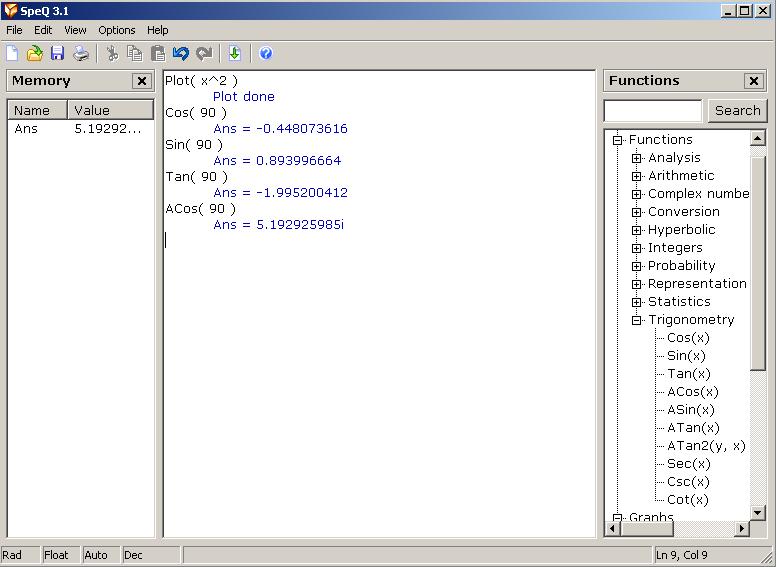Image resolution: width=776 pixels, height=567 pixels.
Task: Click the green down-arrow calculate icon
Action: click(x=234, y=54)
